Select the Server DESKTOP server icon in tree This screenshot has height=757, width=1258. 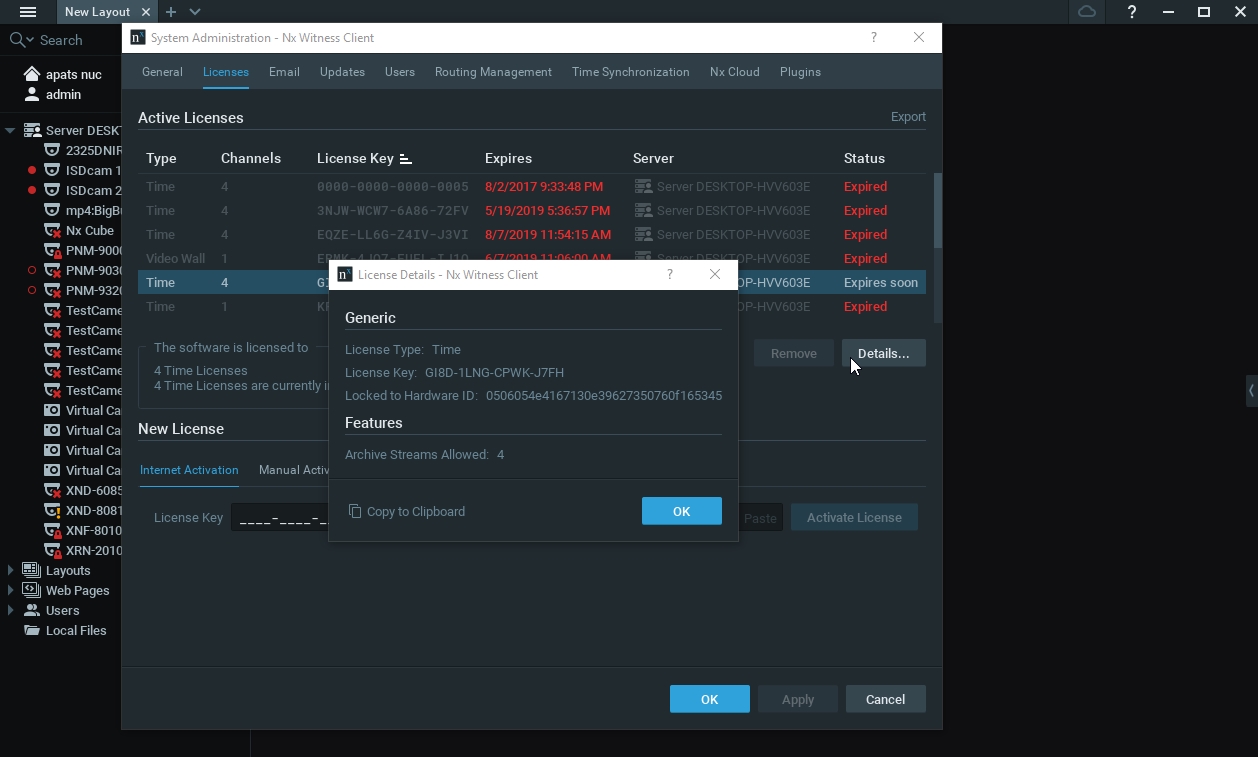pos(32,130)
